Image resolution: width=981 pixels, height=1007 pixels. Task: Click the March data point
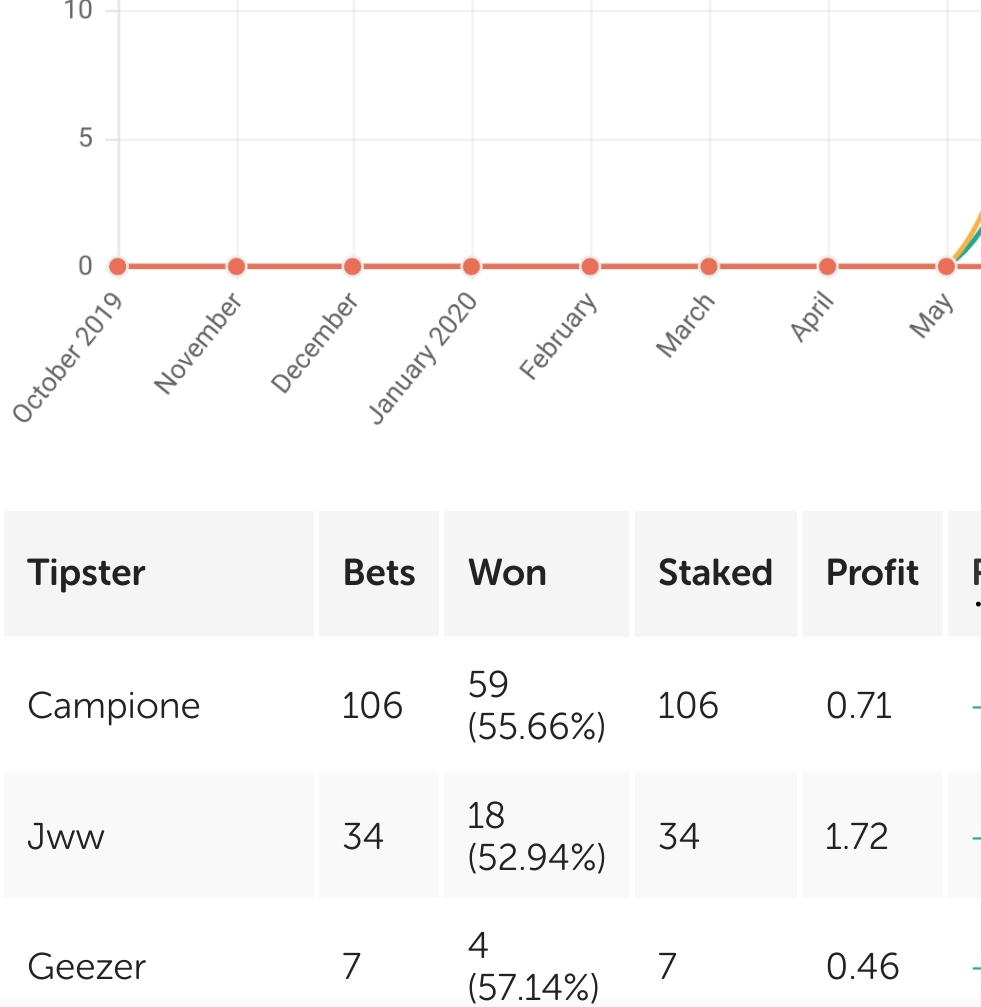click(x=708, y=266)
